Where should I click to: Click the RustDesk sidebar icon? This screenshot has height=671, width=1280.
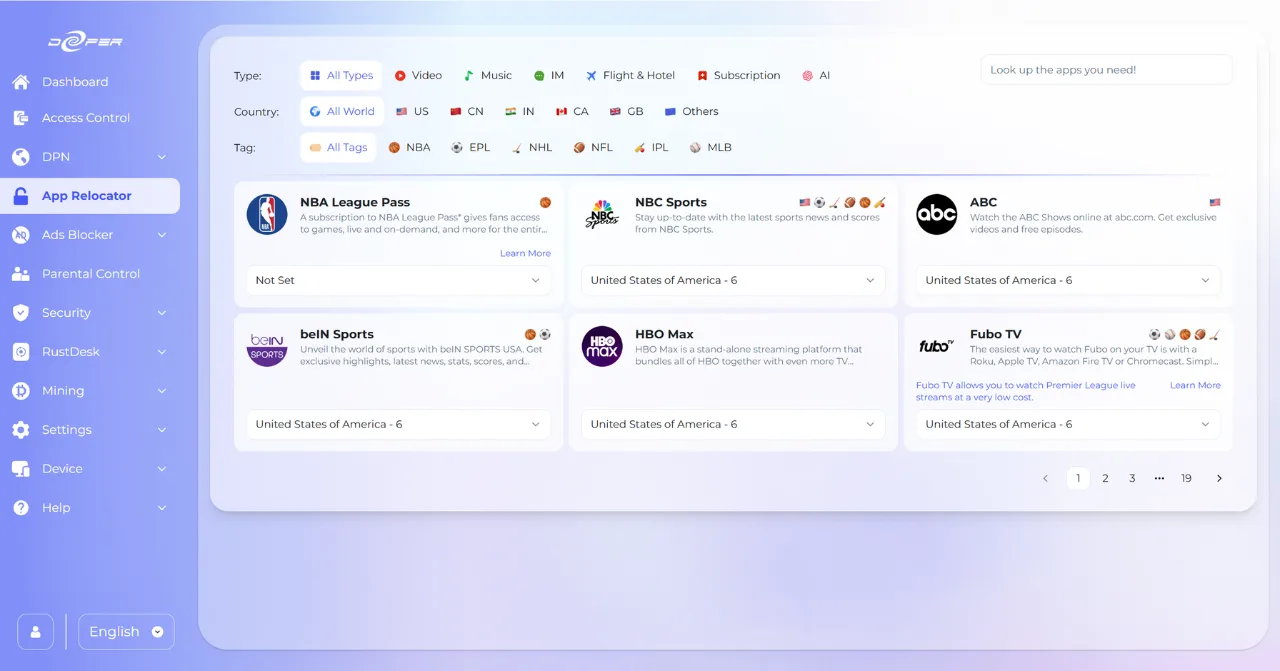[x=21, y=352]
